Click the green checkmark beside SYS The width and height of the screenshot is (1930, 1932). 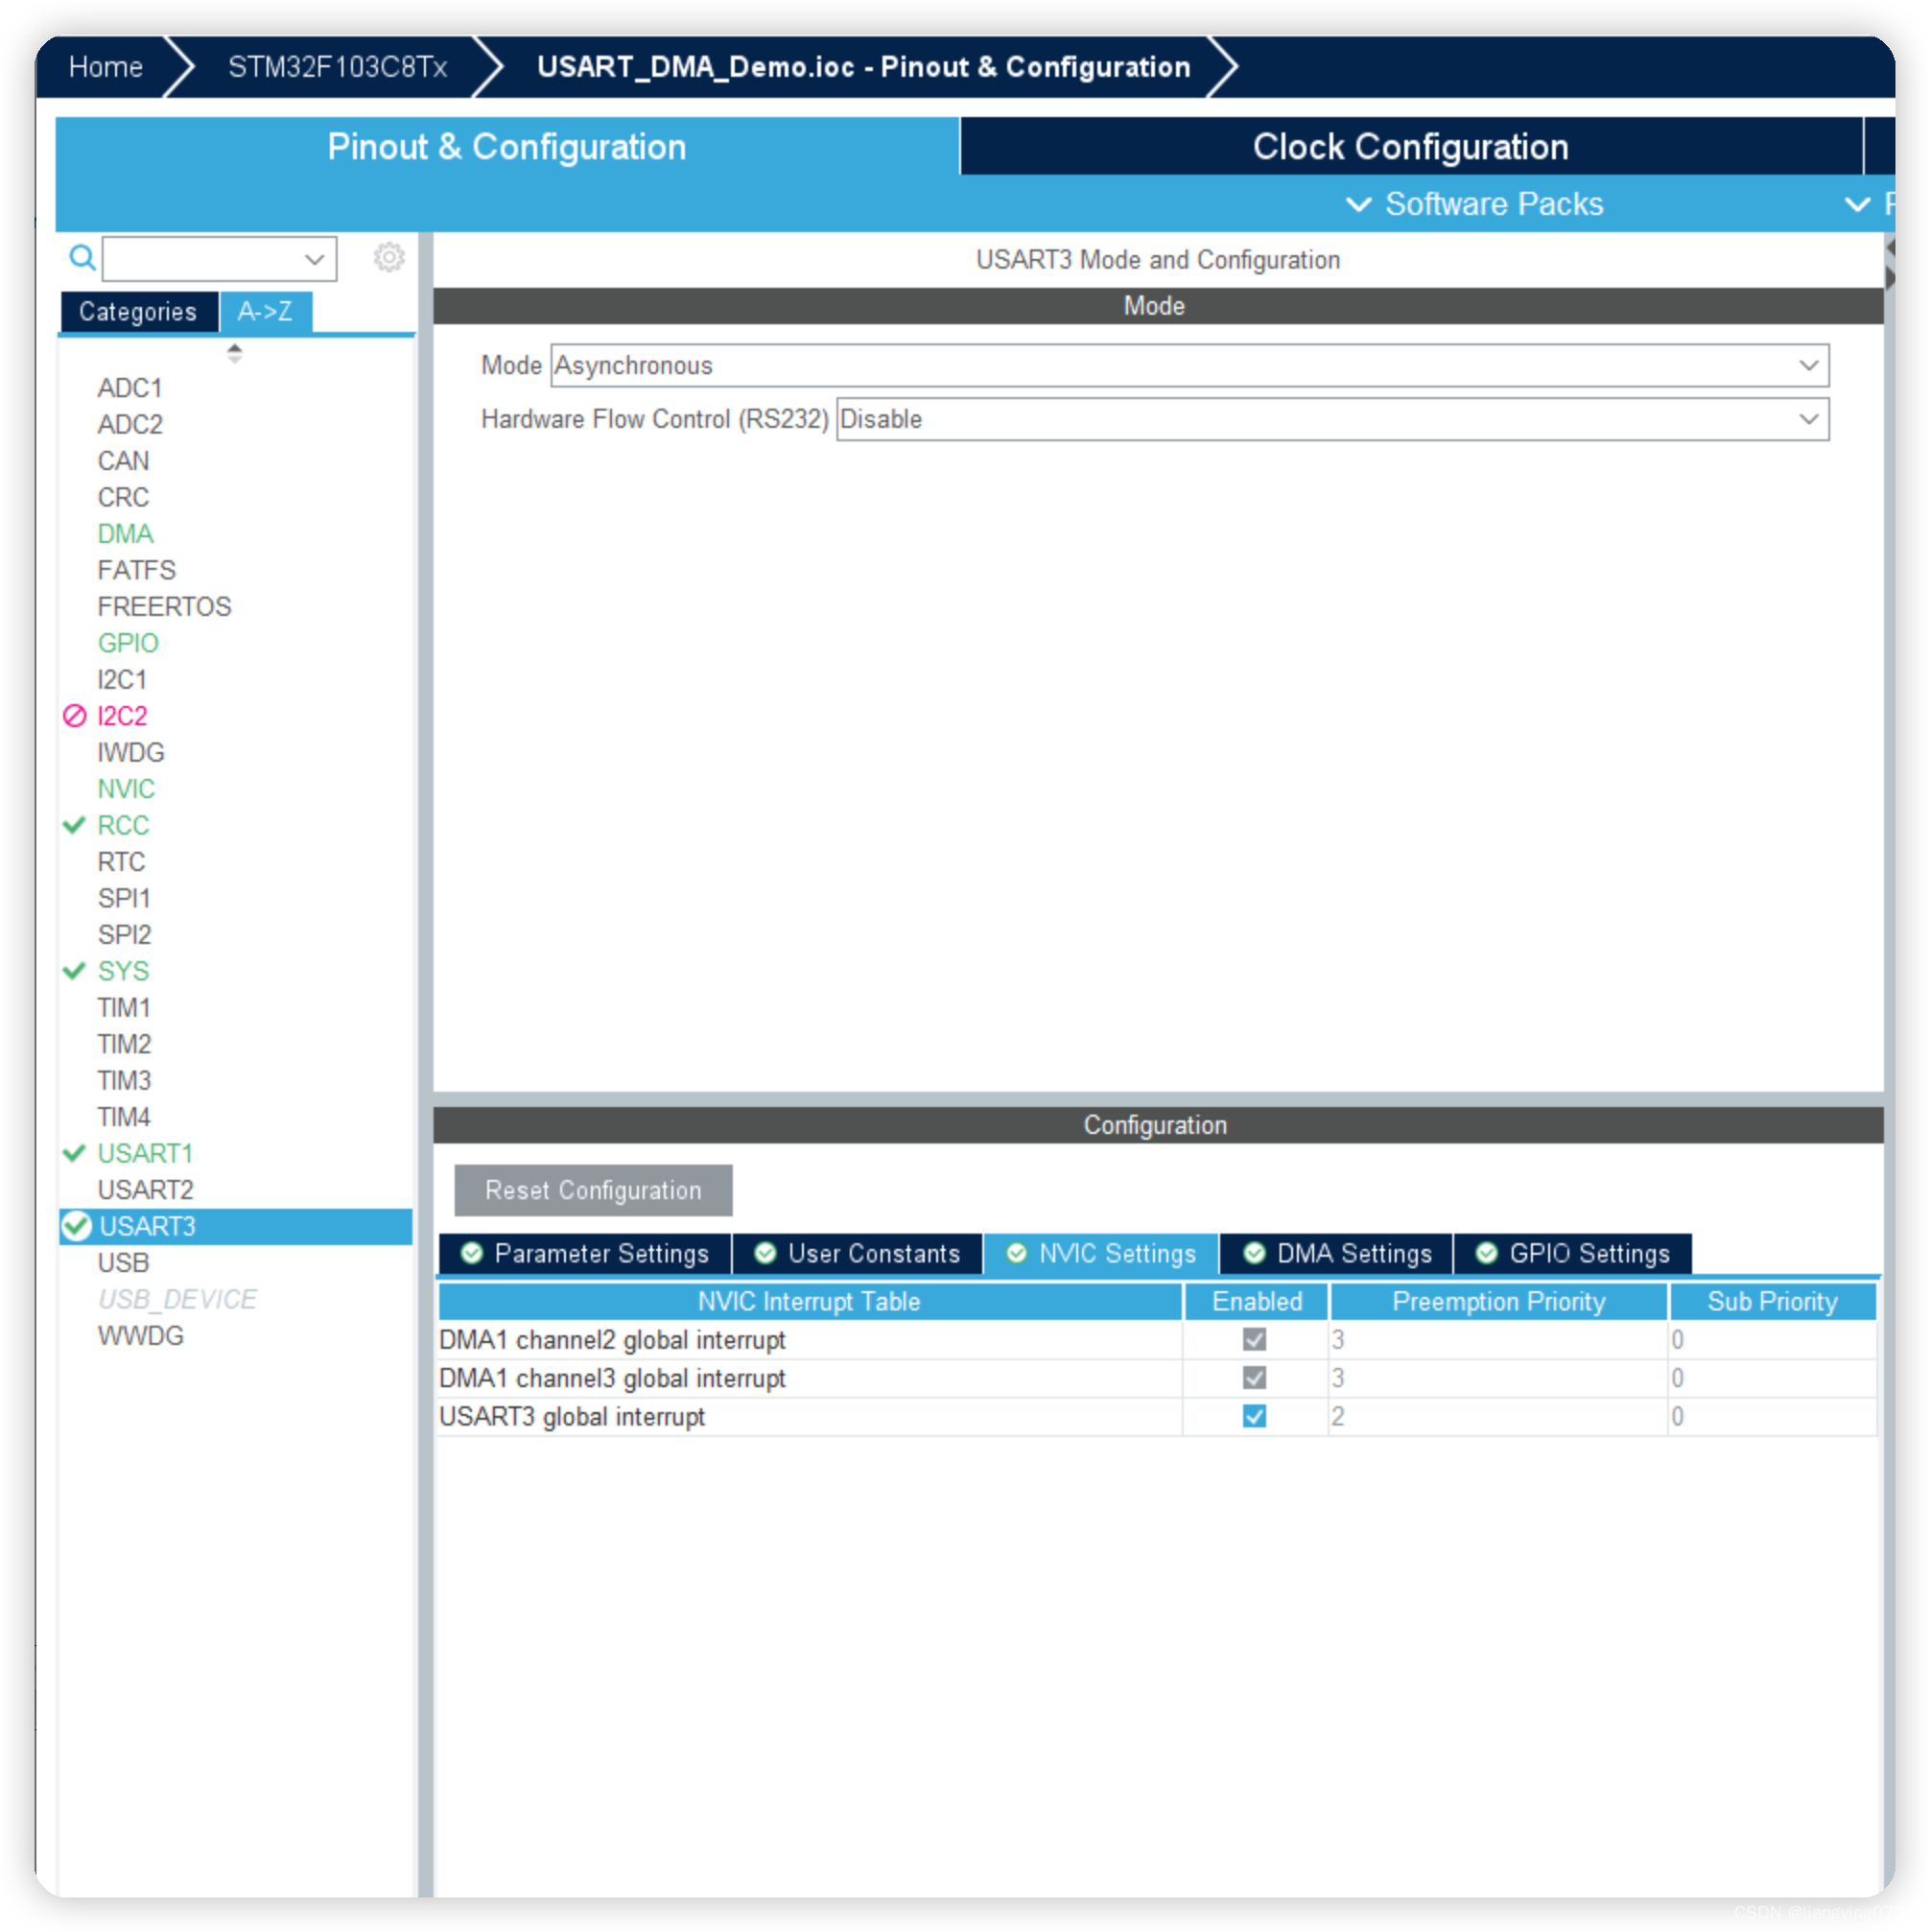click(75, 971)
